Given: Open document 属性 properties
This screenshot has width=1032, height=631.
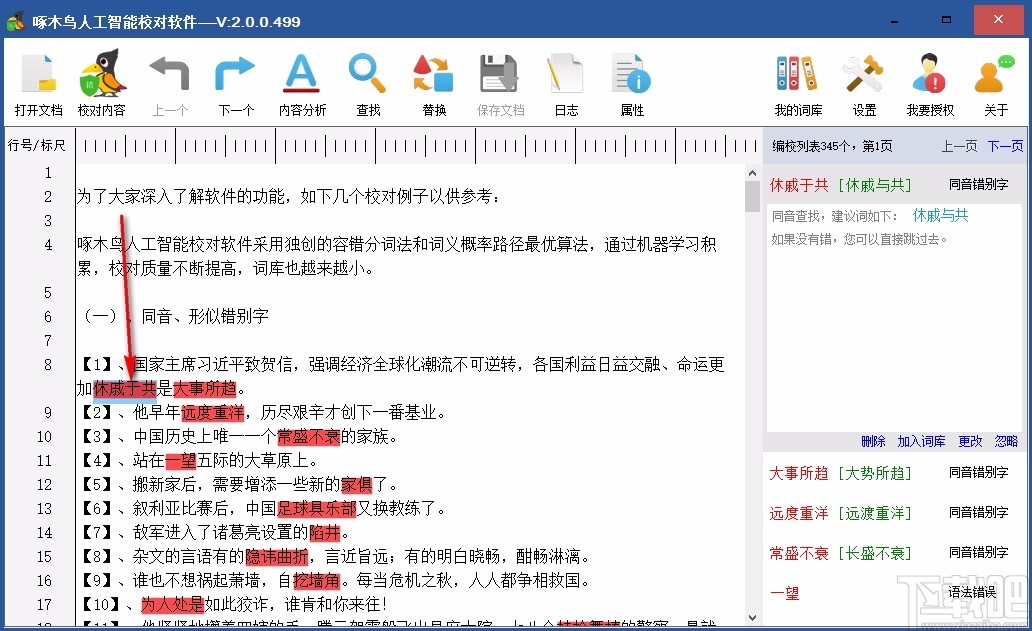Looking at the screenshot, I should 631,84.
